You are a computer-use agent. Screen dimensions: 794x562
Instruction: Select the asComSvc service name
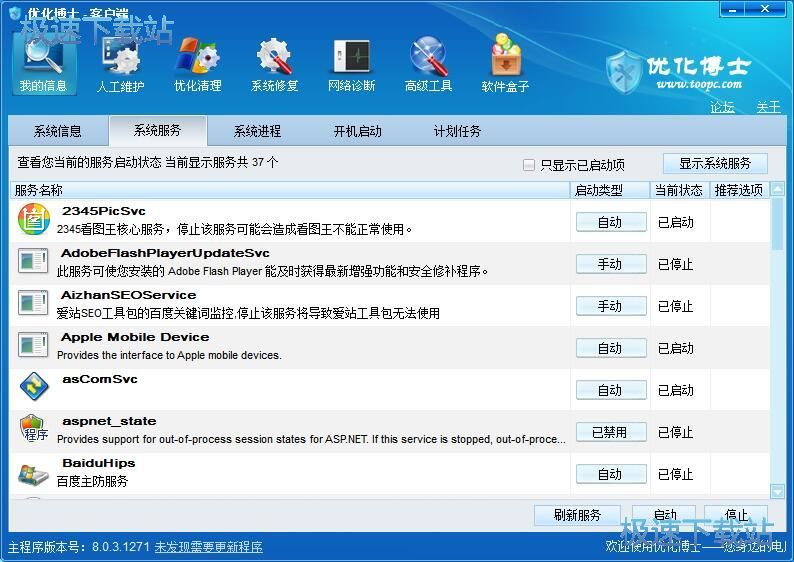(x=100, y=379)
